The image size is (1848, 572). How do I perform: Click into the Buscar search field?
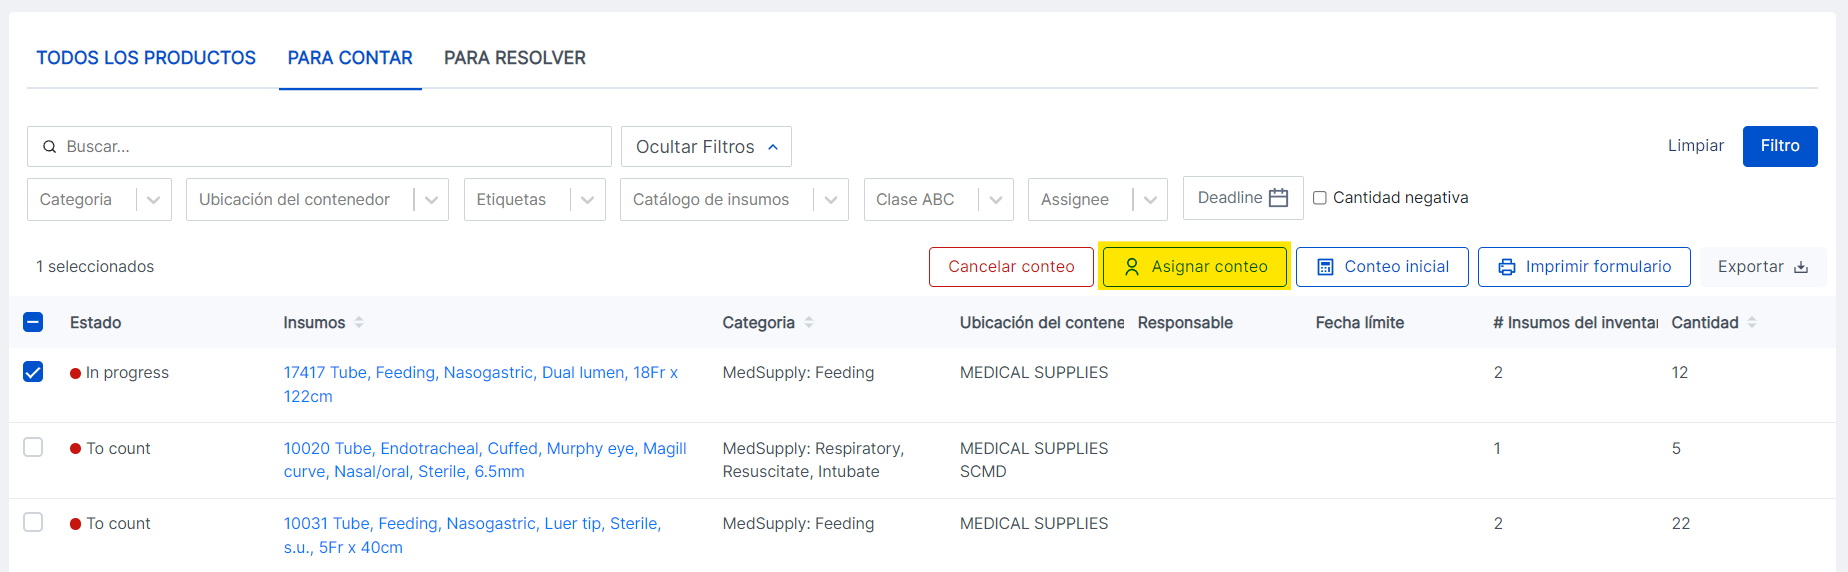pos(330,147)
